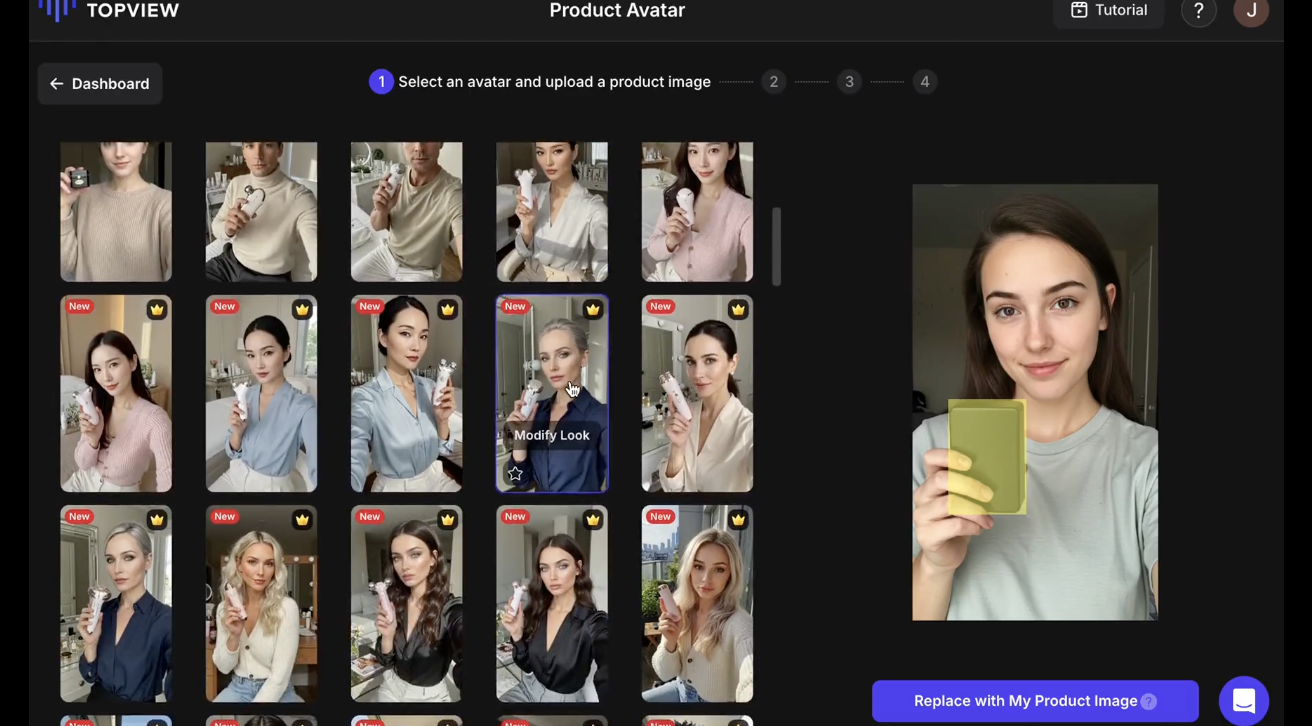Click the large avatar preview image
1312x726 pixels.
pyautogui.click(x=1035, y=402)
